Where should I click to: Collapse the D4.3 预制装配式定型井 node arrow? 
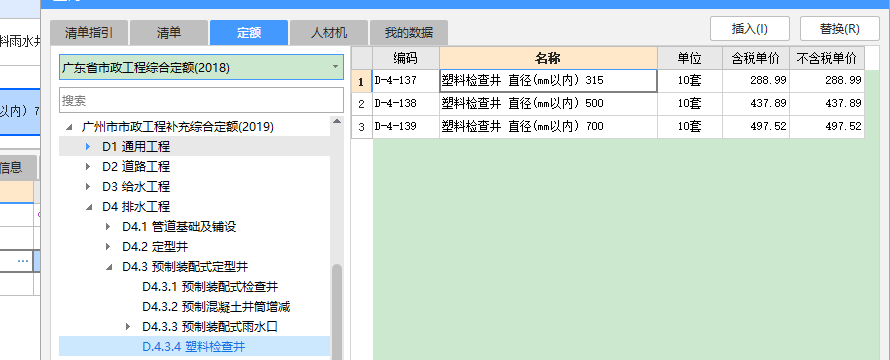[109, 267]
